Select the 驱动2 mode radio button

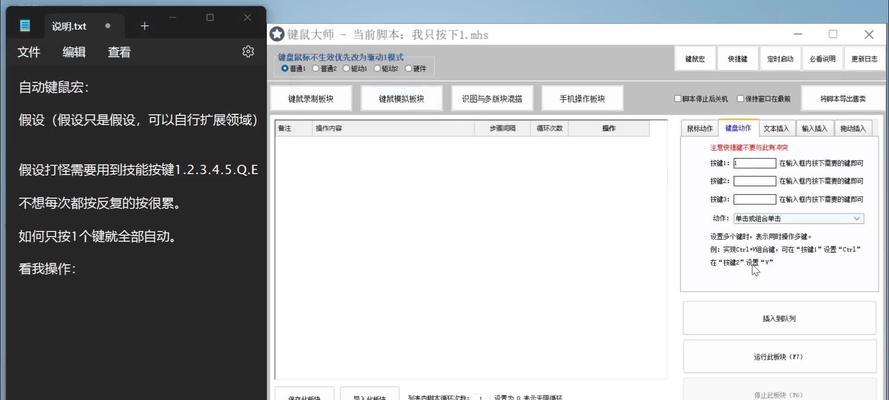click(377, 69)
